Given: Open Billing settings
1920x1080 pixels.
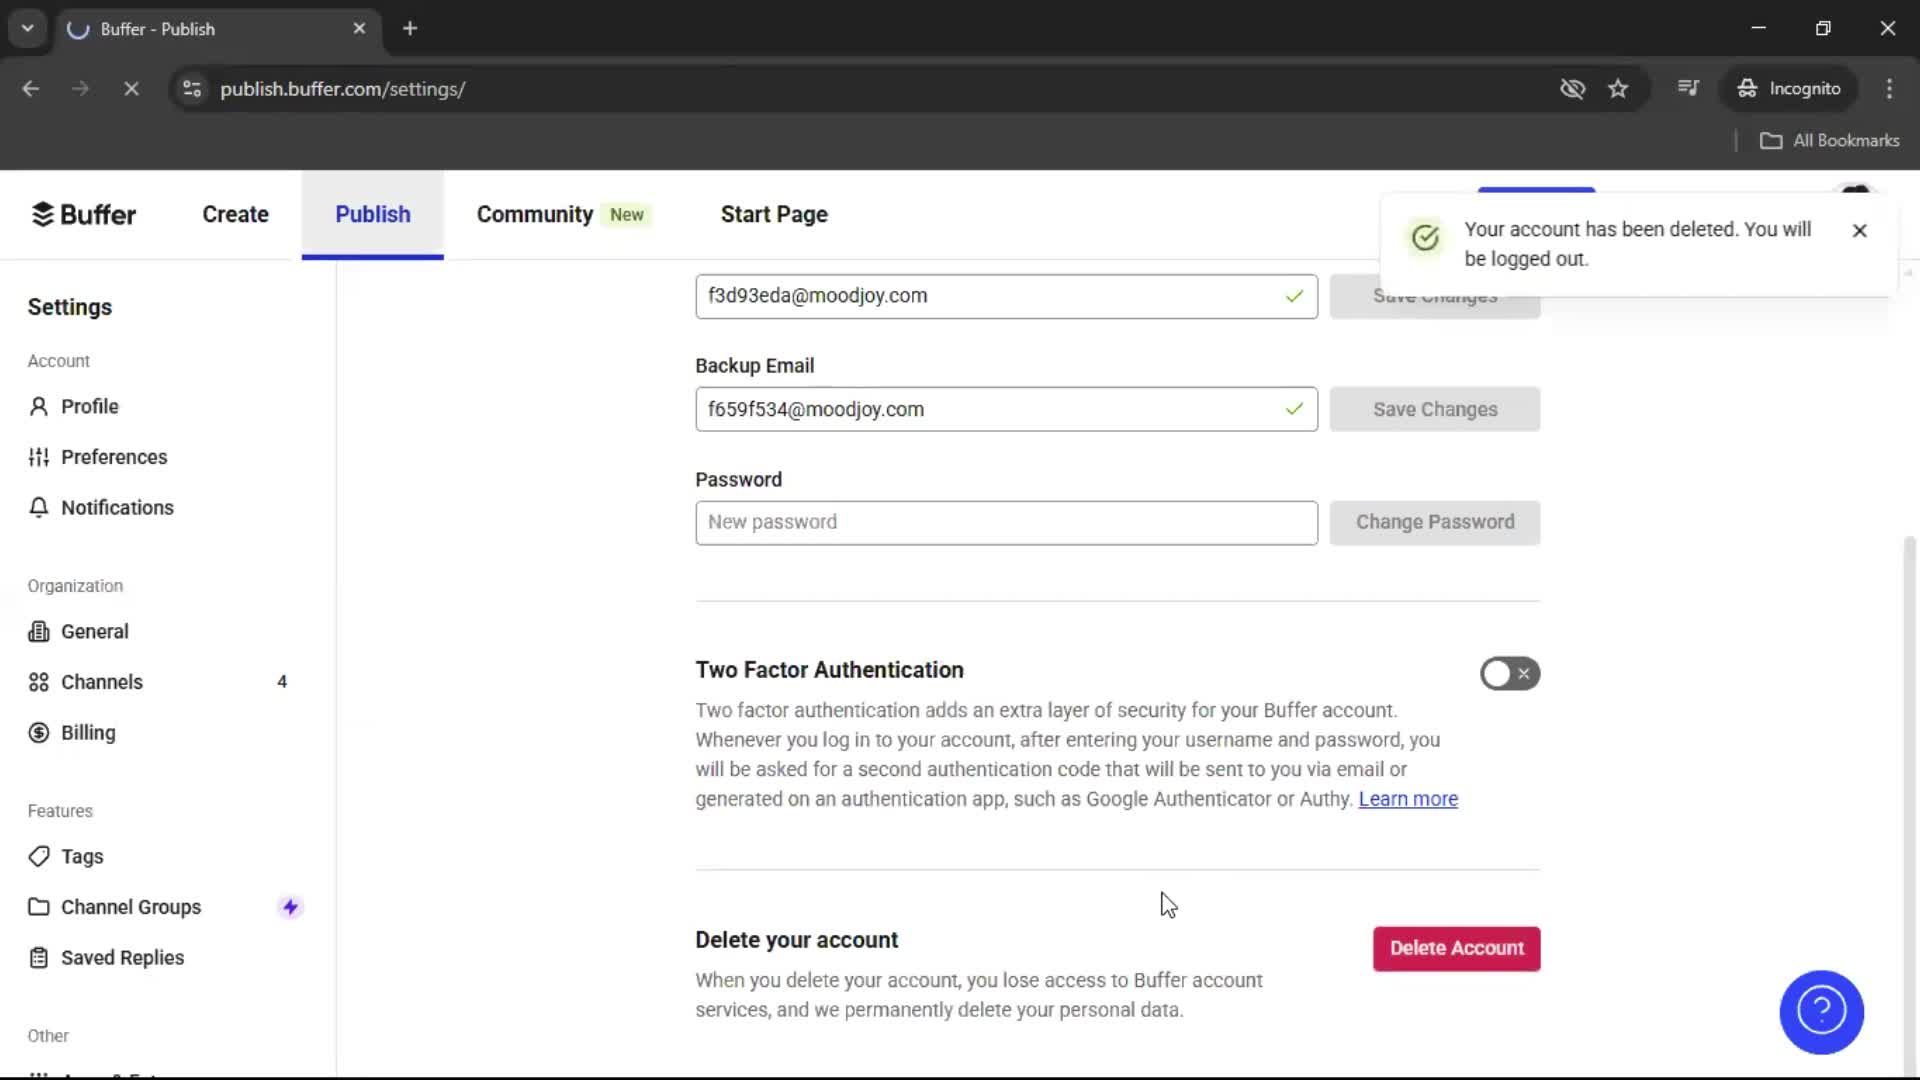Looking at the screenshot, I should [87, 733].
